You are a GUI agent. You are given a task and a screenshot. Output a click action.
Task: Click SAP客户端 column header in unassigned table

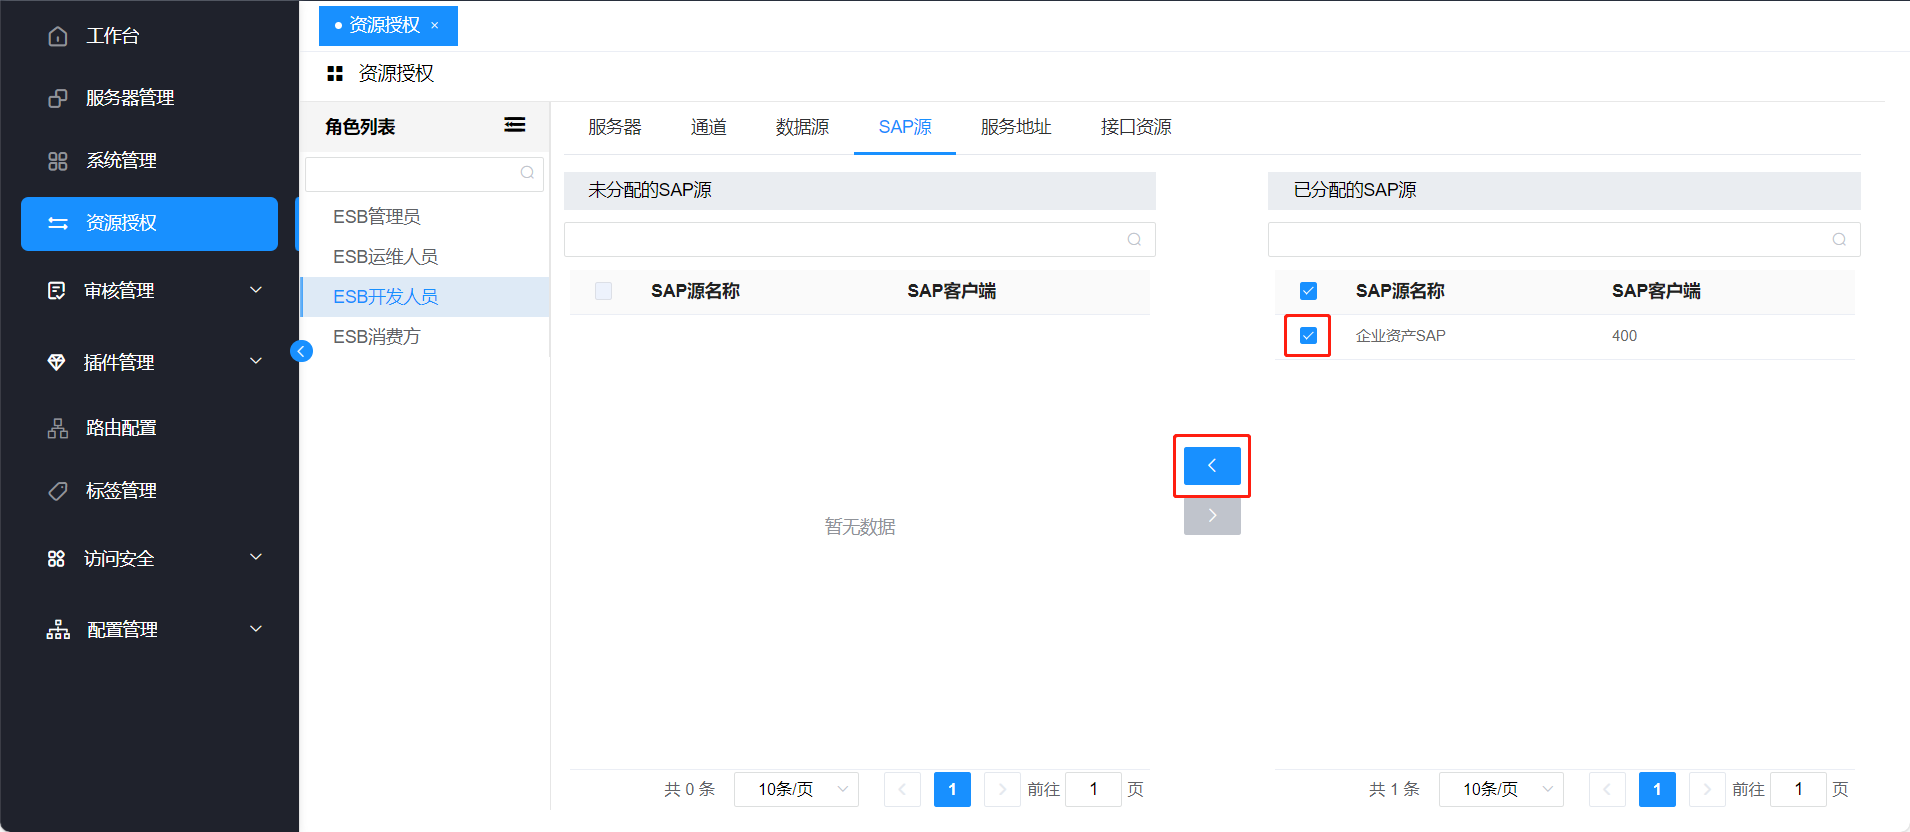point(951,291)
